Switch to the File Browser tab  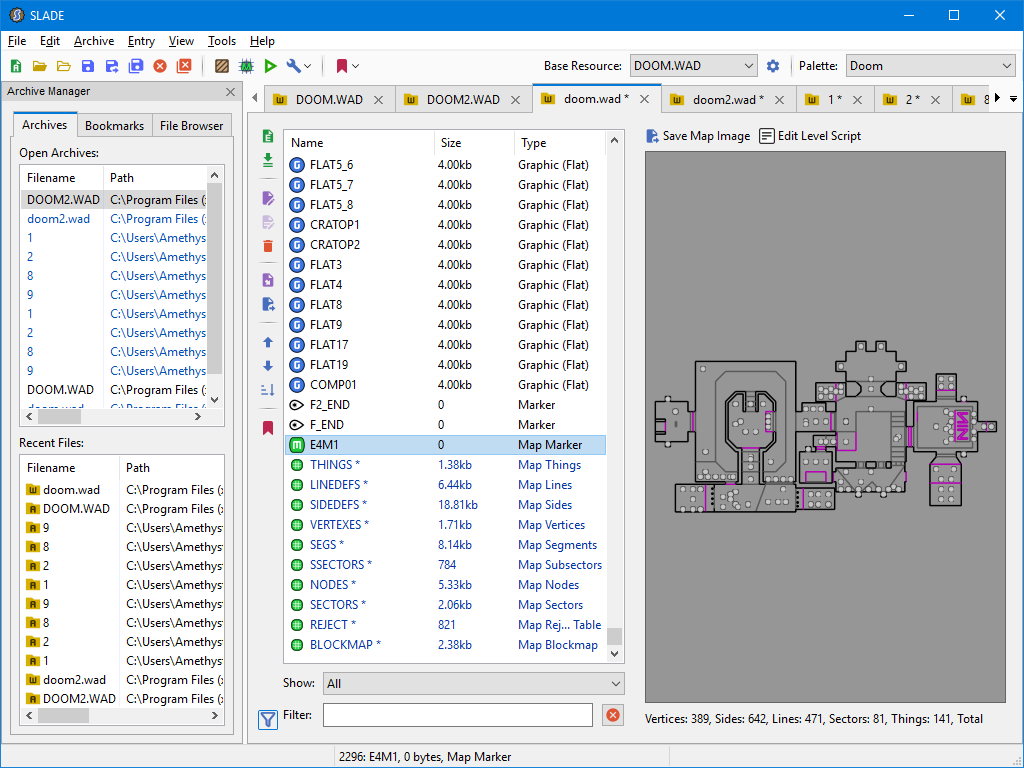coord(192,126)
